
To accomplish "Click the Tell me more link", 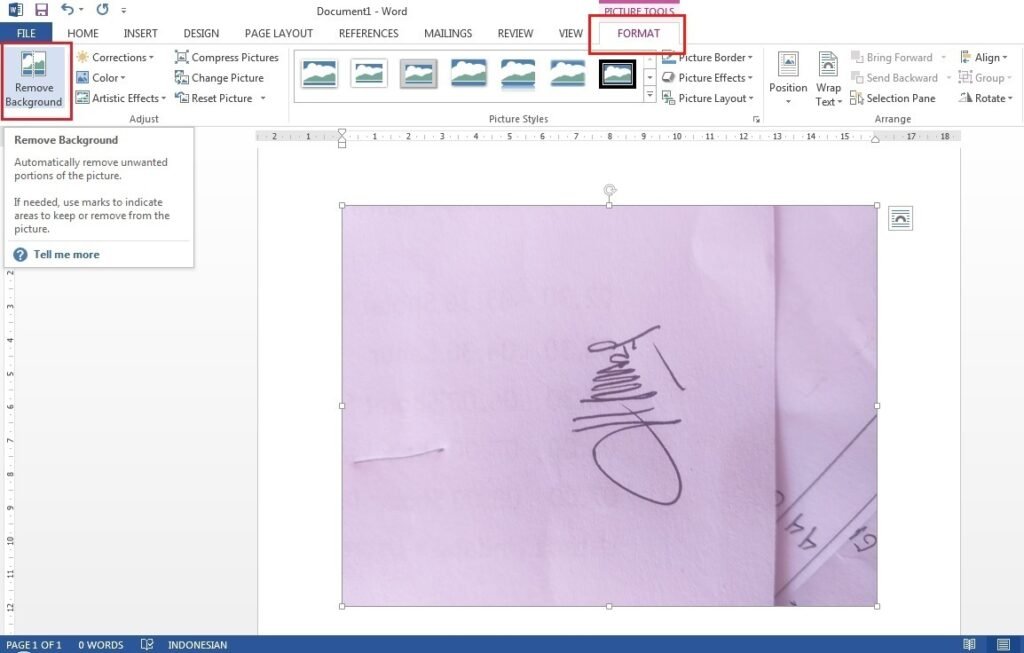I will [66, 255].
